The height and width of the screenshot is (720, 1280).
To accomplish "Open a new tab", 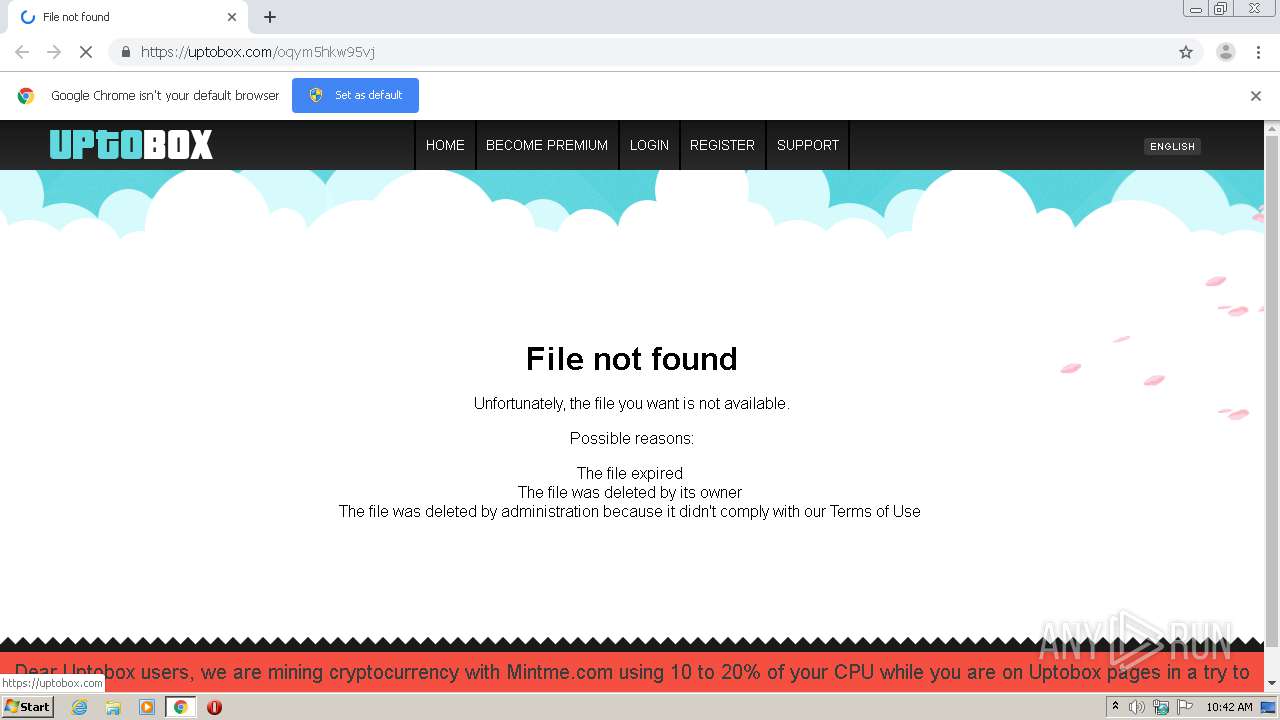I will point(270,17).
